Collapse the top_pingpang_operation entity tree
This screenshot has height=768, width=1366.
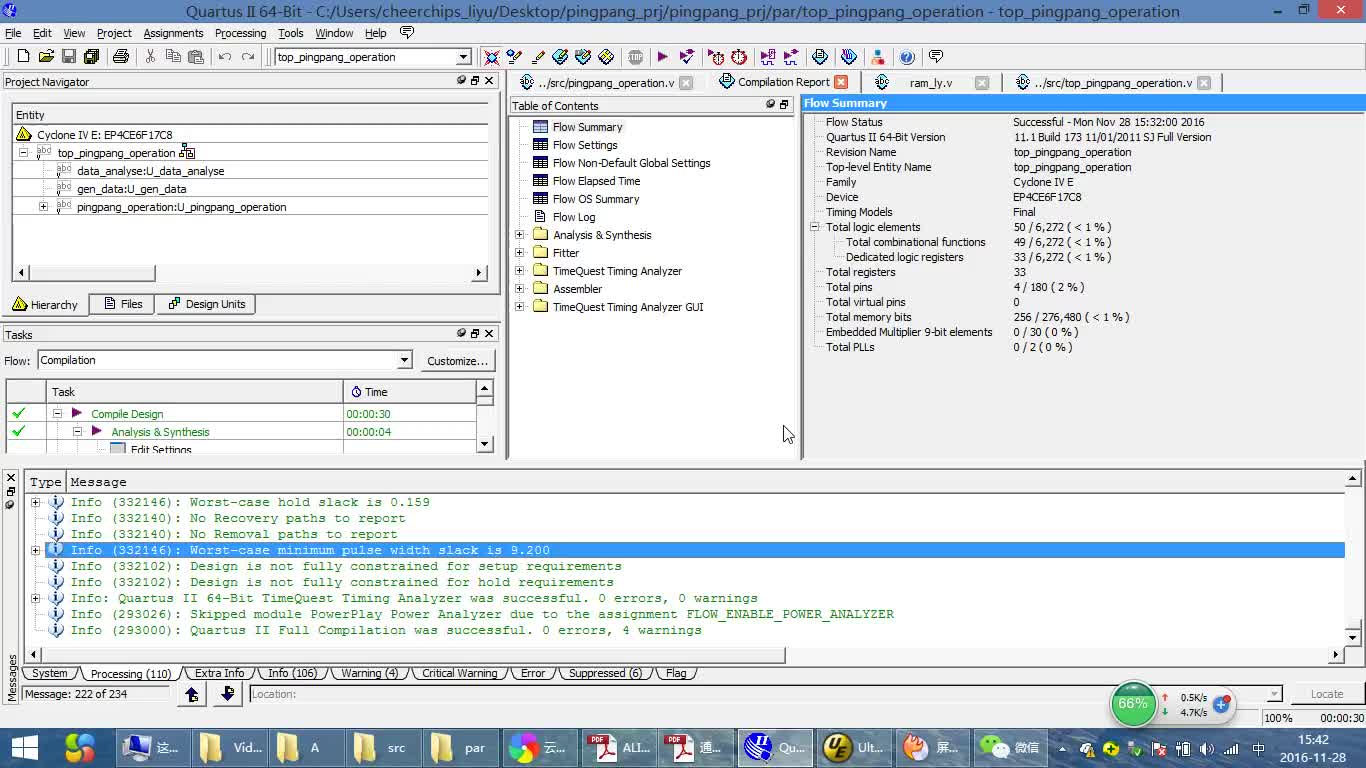coord(23,153)
